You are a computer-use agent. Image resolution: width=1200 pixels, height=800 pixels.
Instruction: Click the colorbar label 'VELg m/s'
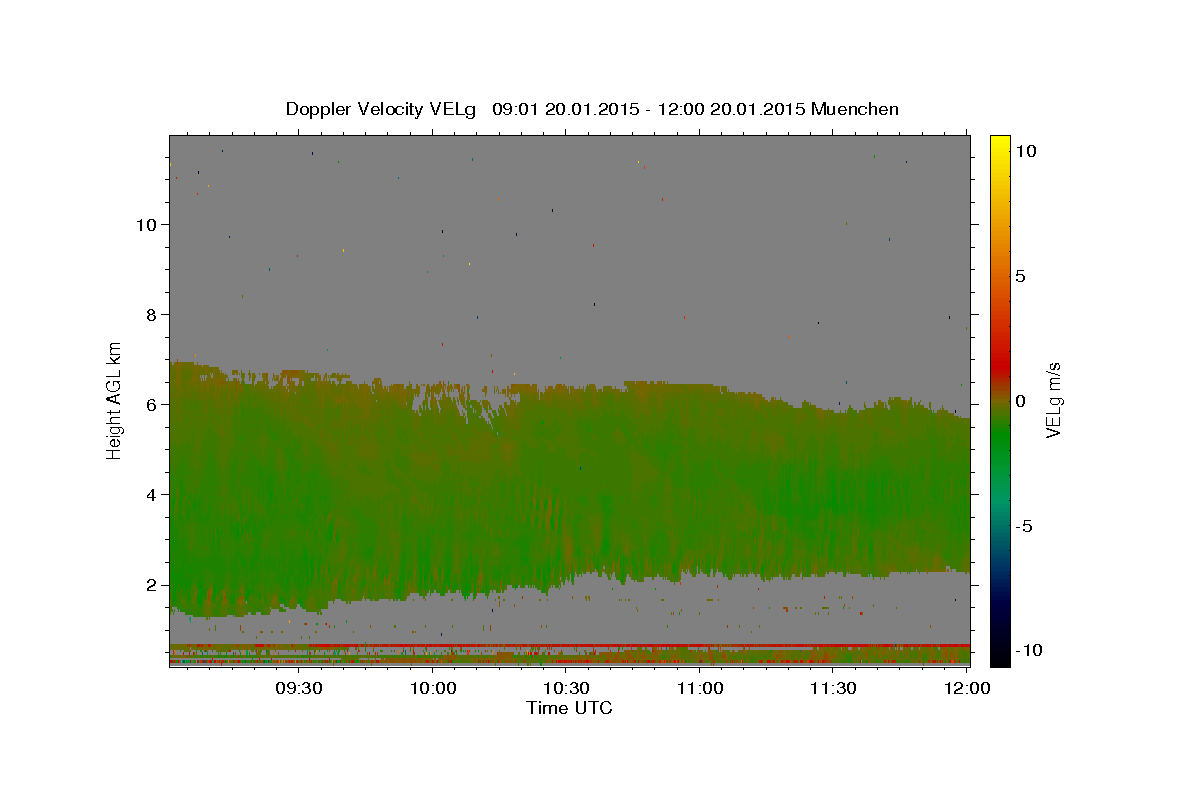point(1053,401)
